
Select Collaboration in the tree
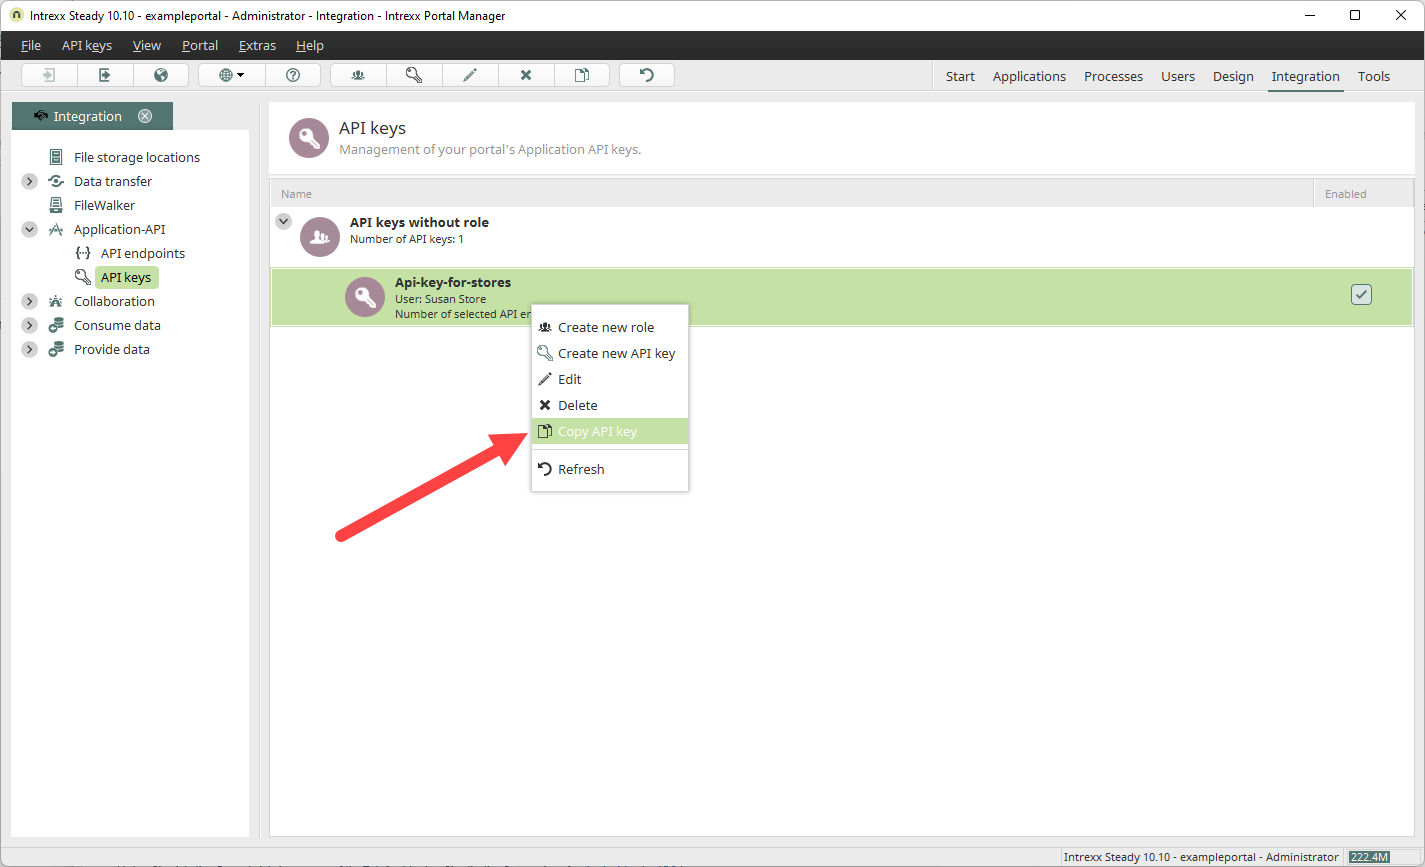tap(114, 301)
